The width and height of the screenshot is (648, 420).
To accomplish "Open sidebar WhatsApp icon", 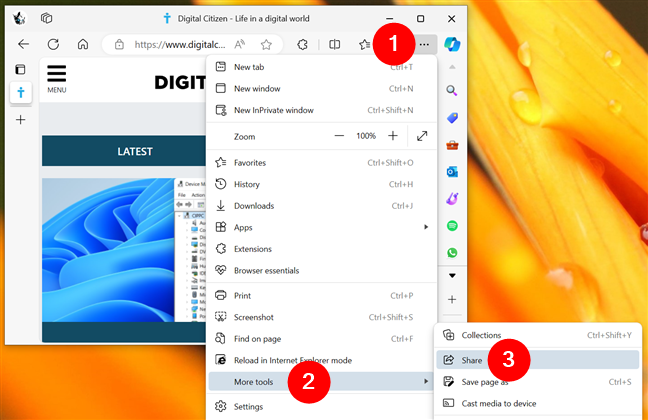I will (x=452, y=253).
